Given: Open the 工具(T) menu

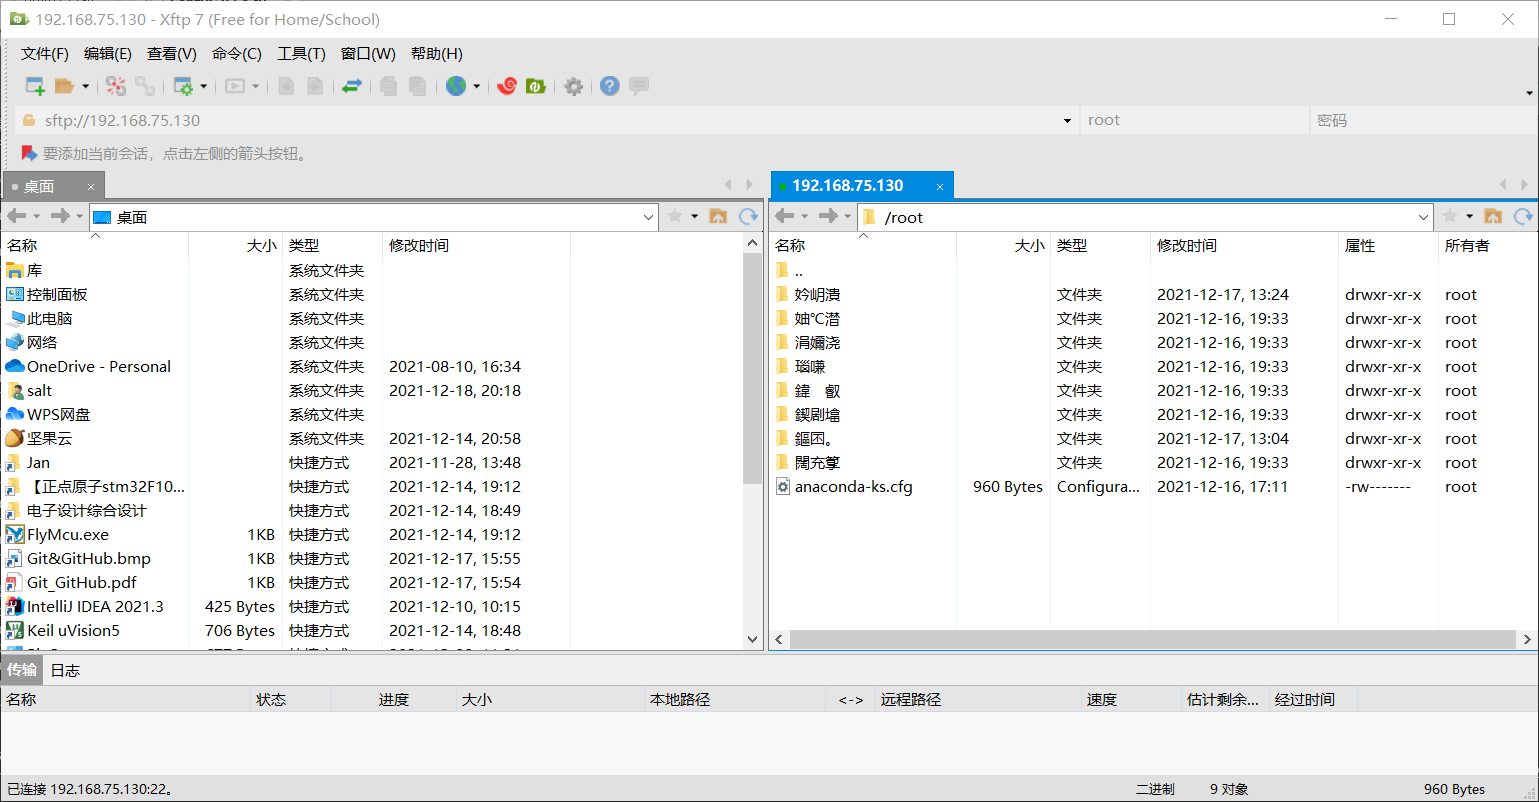Looking at the screenshot, I should tap(301, 54).
